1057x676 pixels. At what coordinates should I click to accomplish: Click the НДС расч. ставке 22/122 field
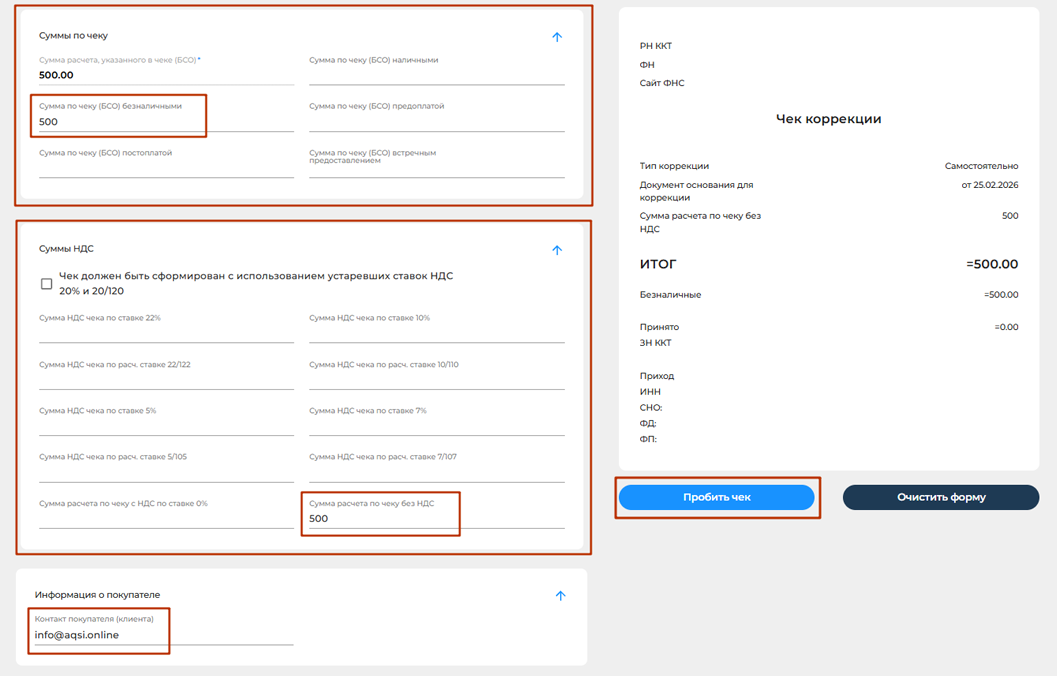(166, 380)
